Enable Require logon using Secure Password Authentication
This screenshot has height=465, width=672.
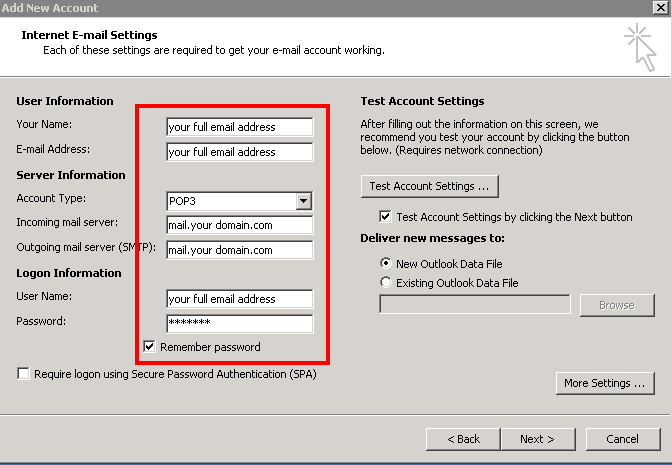(x=23, y=374)
